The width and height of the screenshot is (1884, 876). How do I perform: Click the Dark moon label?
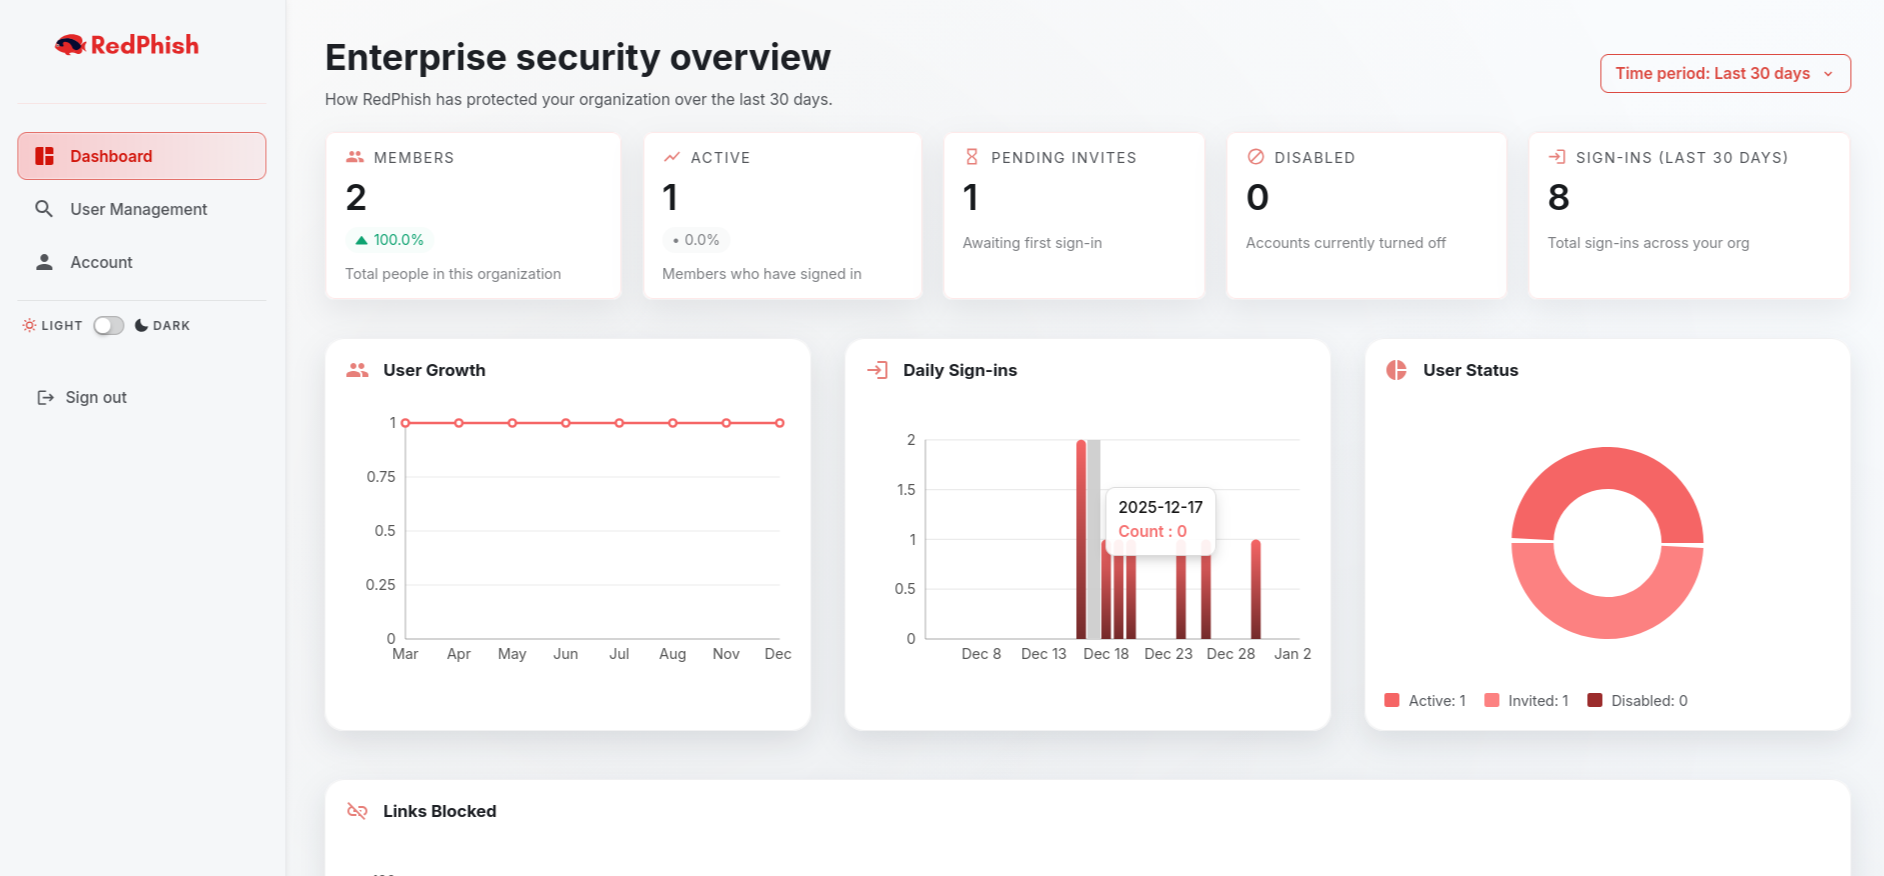click(x=163, y=326)
